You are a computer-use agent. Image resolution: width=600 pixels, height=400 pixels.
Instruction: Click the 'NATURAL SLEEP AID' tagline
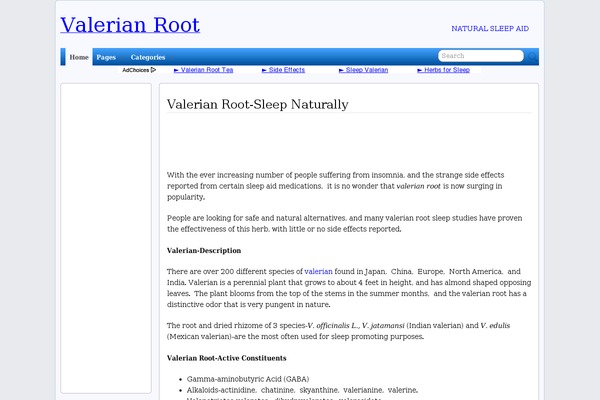click(490, 29)
